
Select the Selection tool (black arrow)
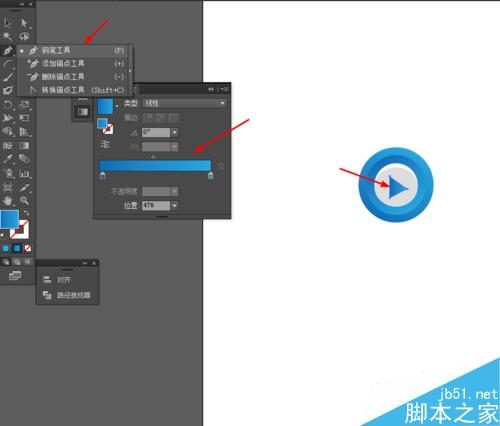(8, 23)
